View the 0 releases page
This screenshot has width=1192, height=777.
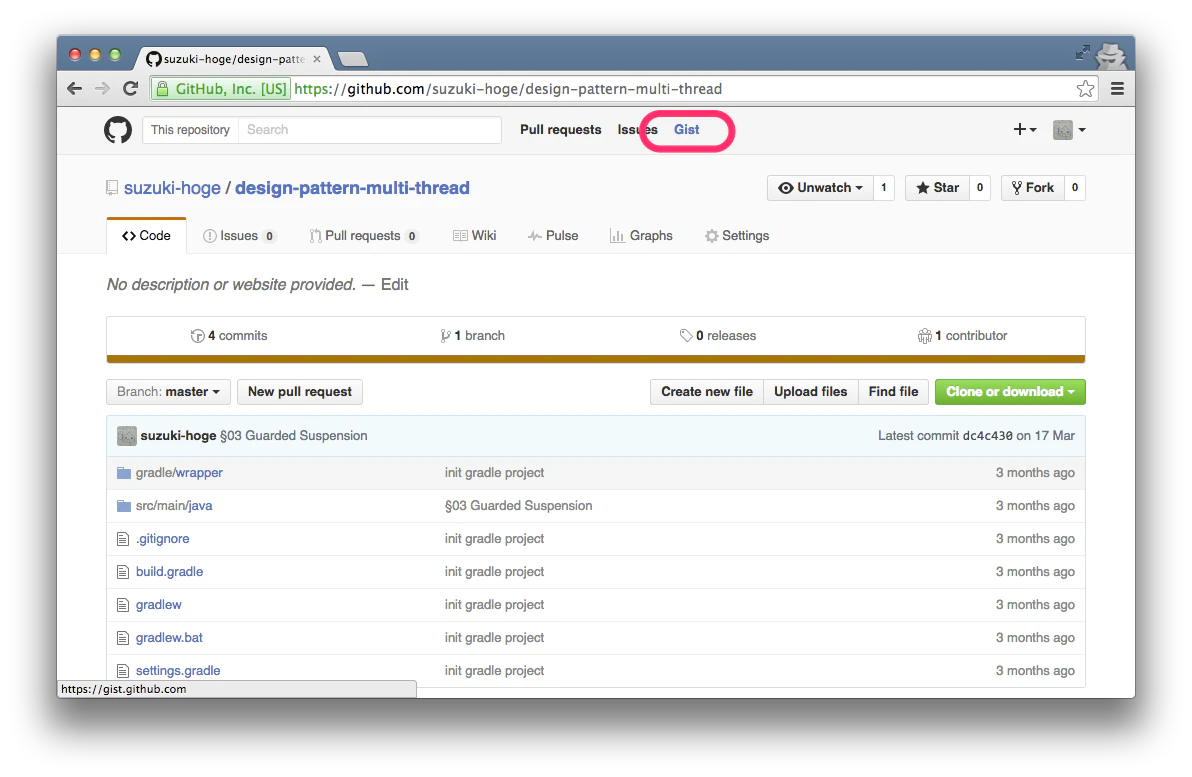coord(718,335)
